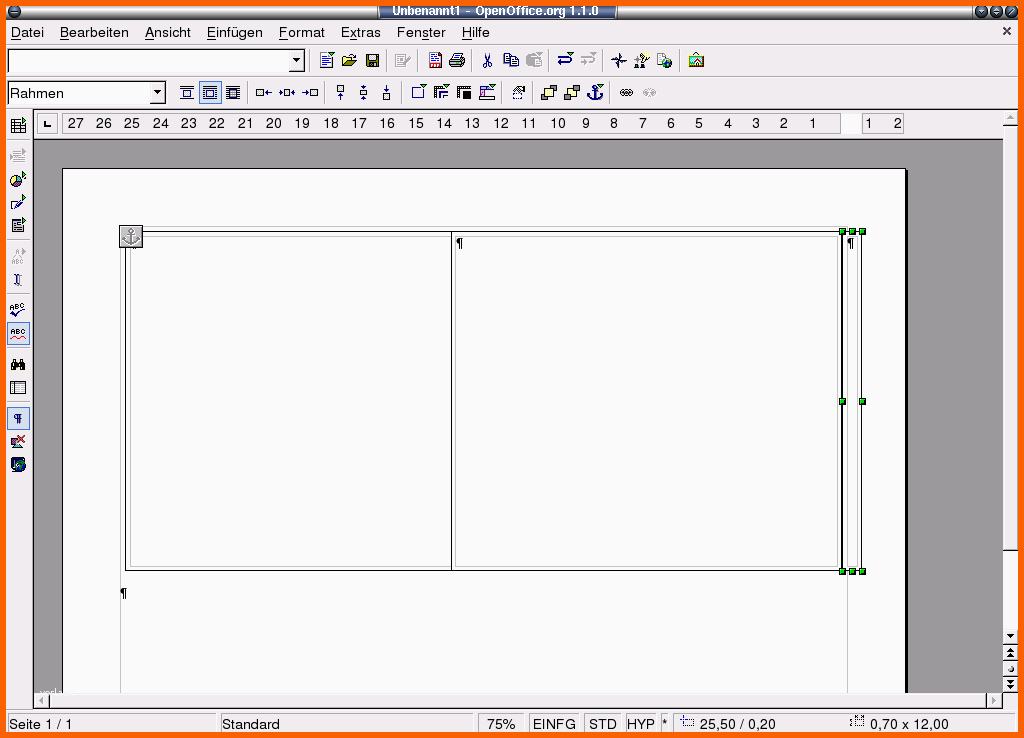Image resolution: width=1024 pixels, height=738 pixels.
Task: Click the Copy icon
Action: coord(511,61)
